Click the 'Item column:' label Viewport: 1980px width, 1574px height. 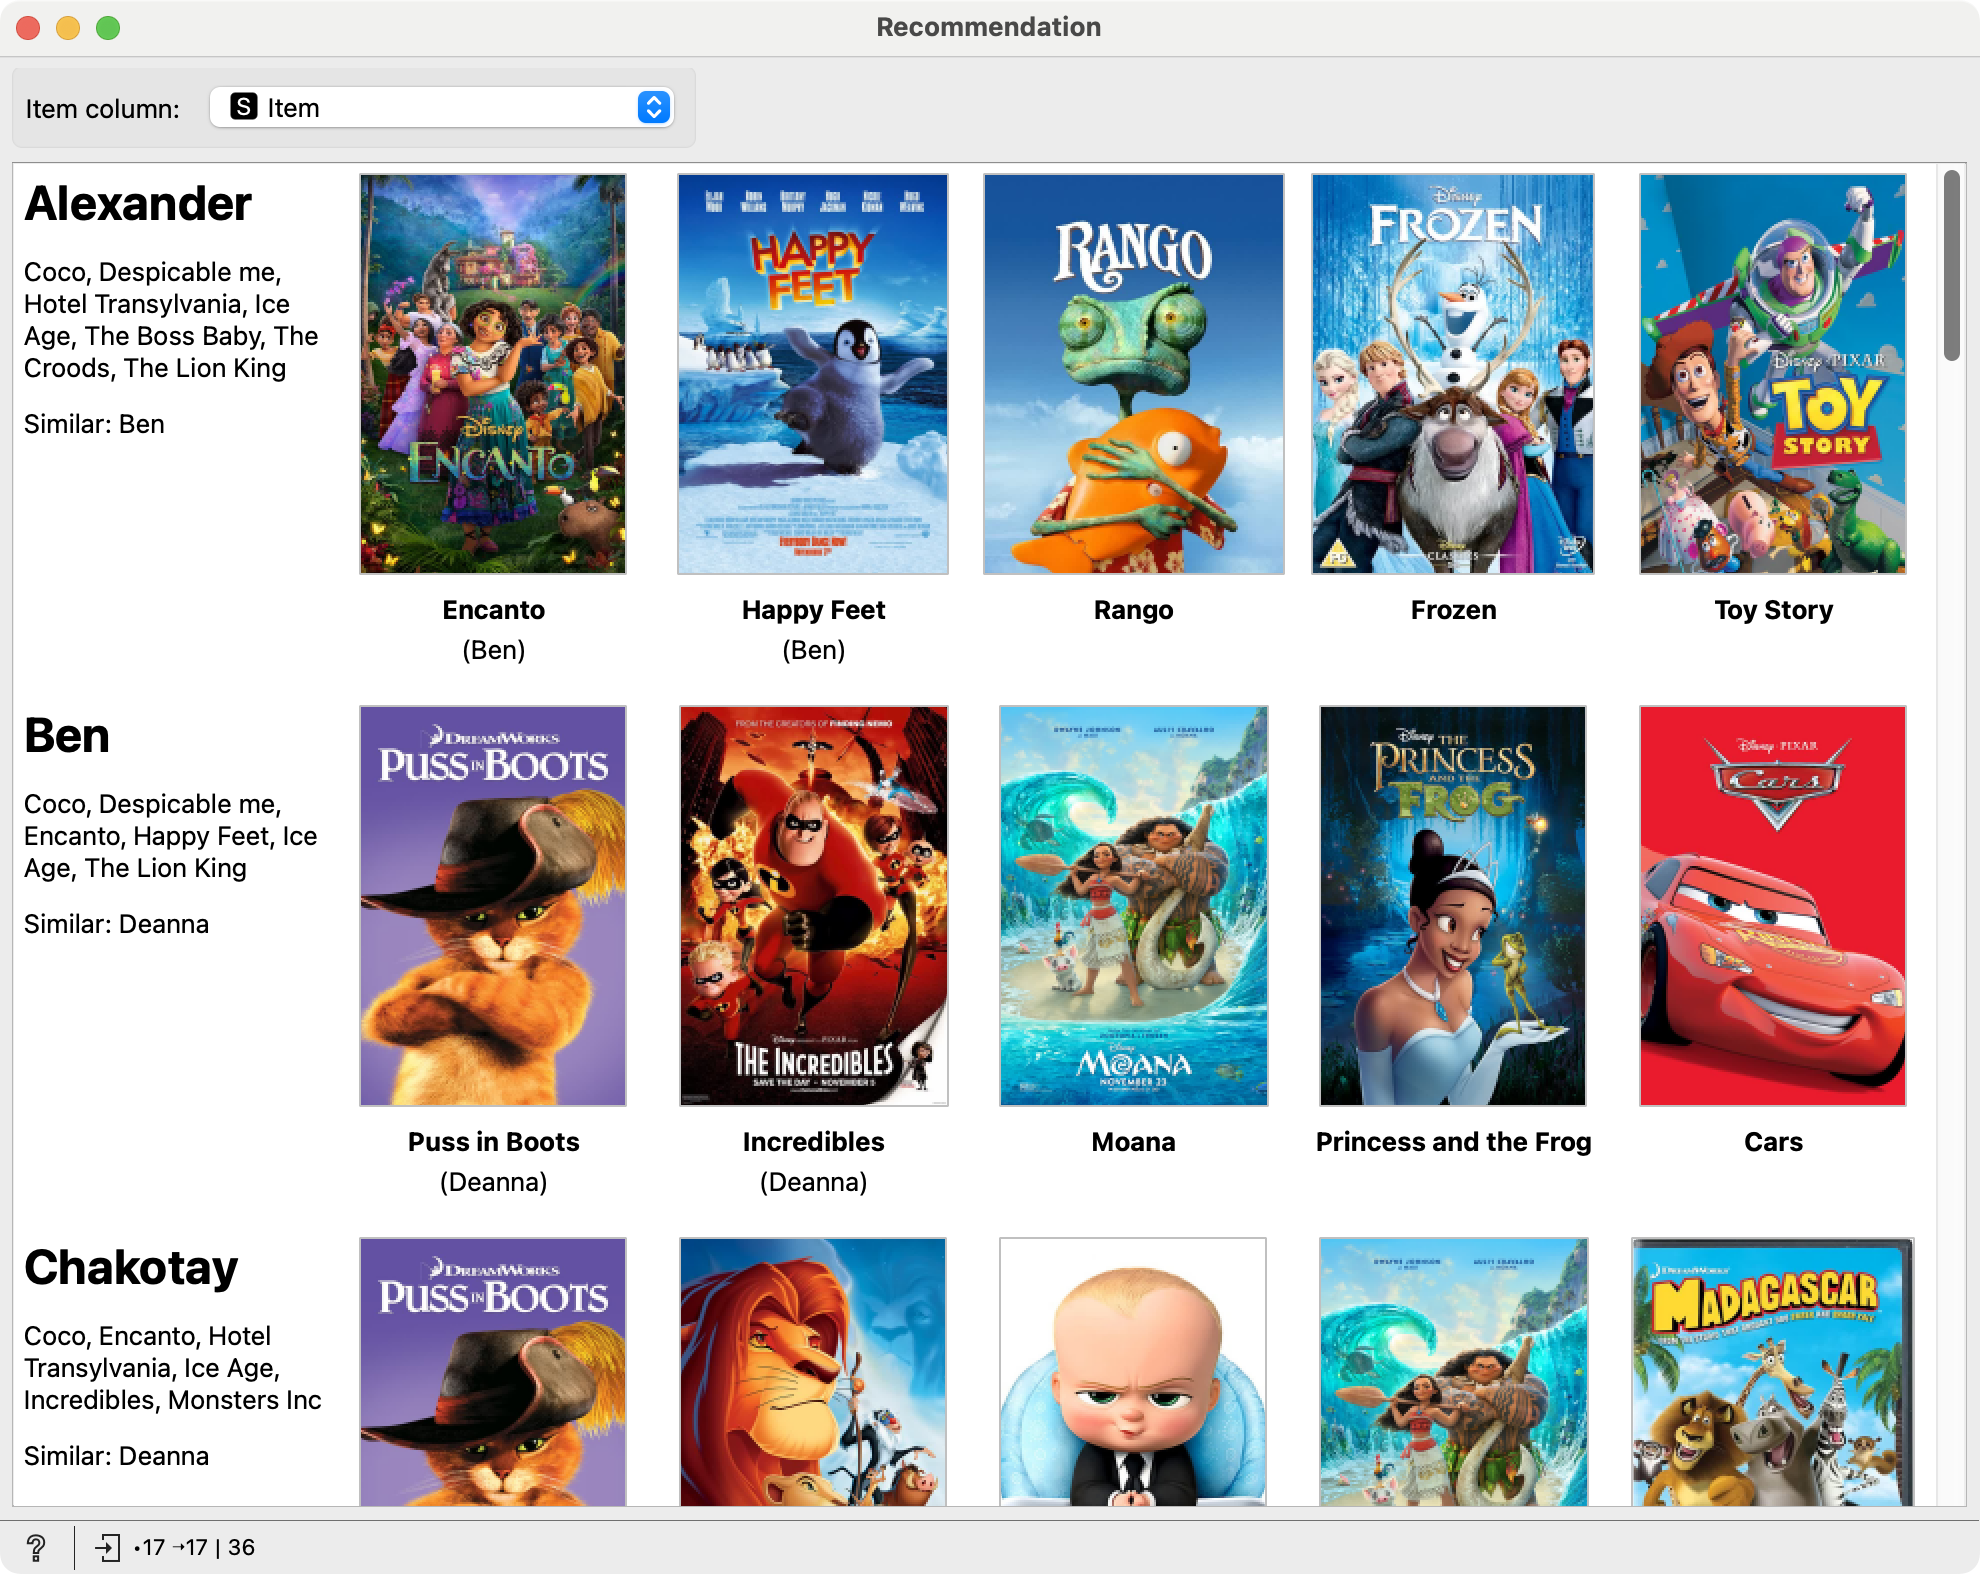[102, 108]
